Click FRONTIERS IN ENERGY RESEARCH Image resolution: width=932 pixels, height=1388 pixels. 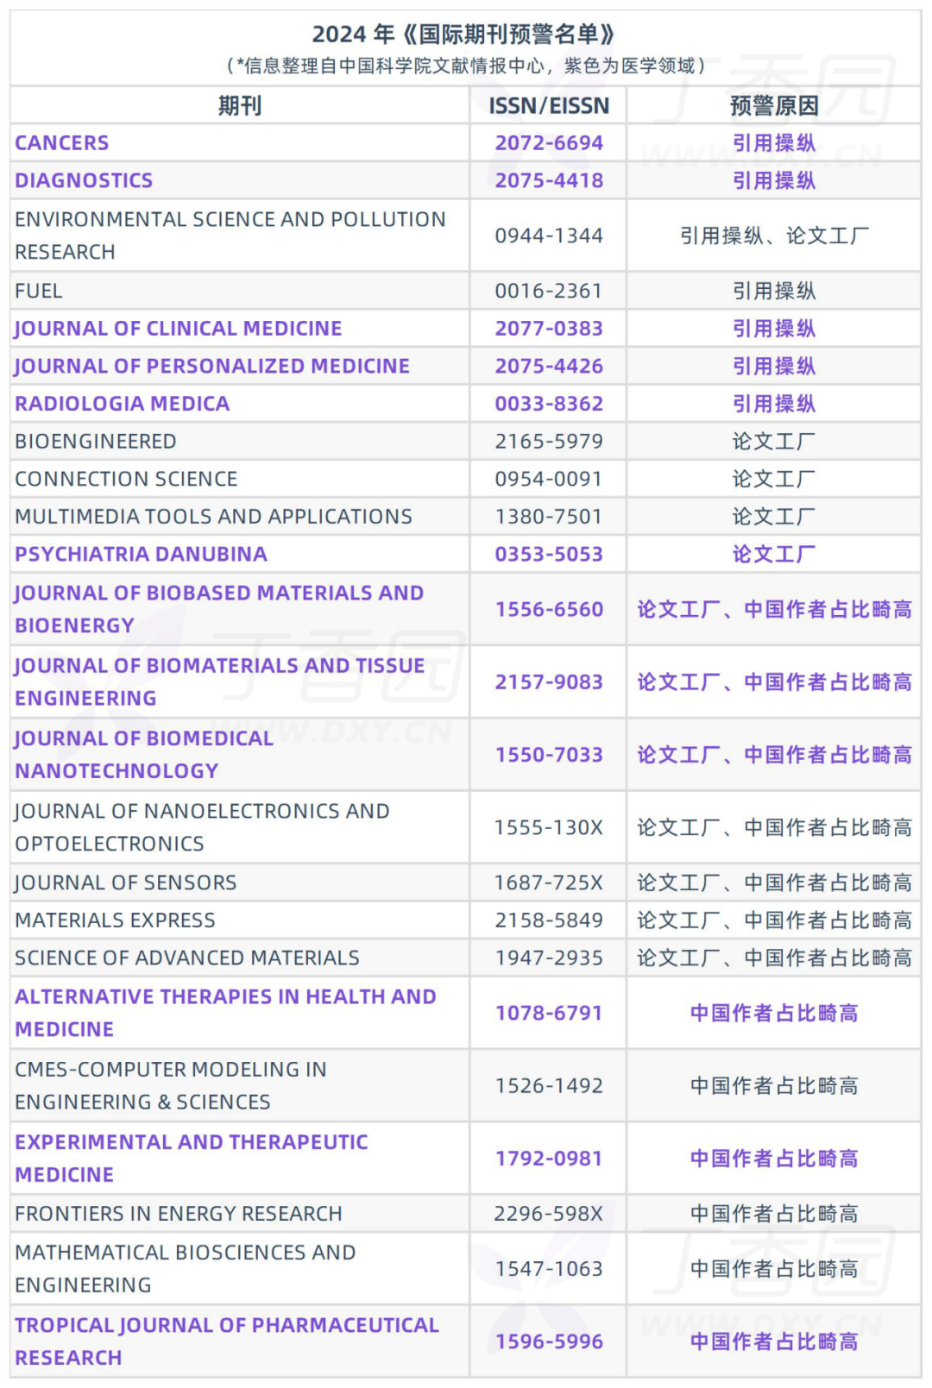(x=178, y=1214)
